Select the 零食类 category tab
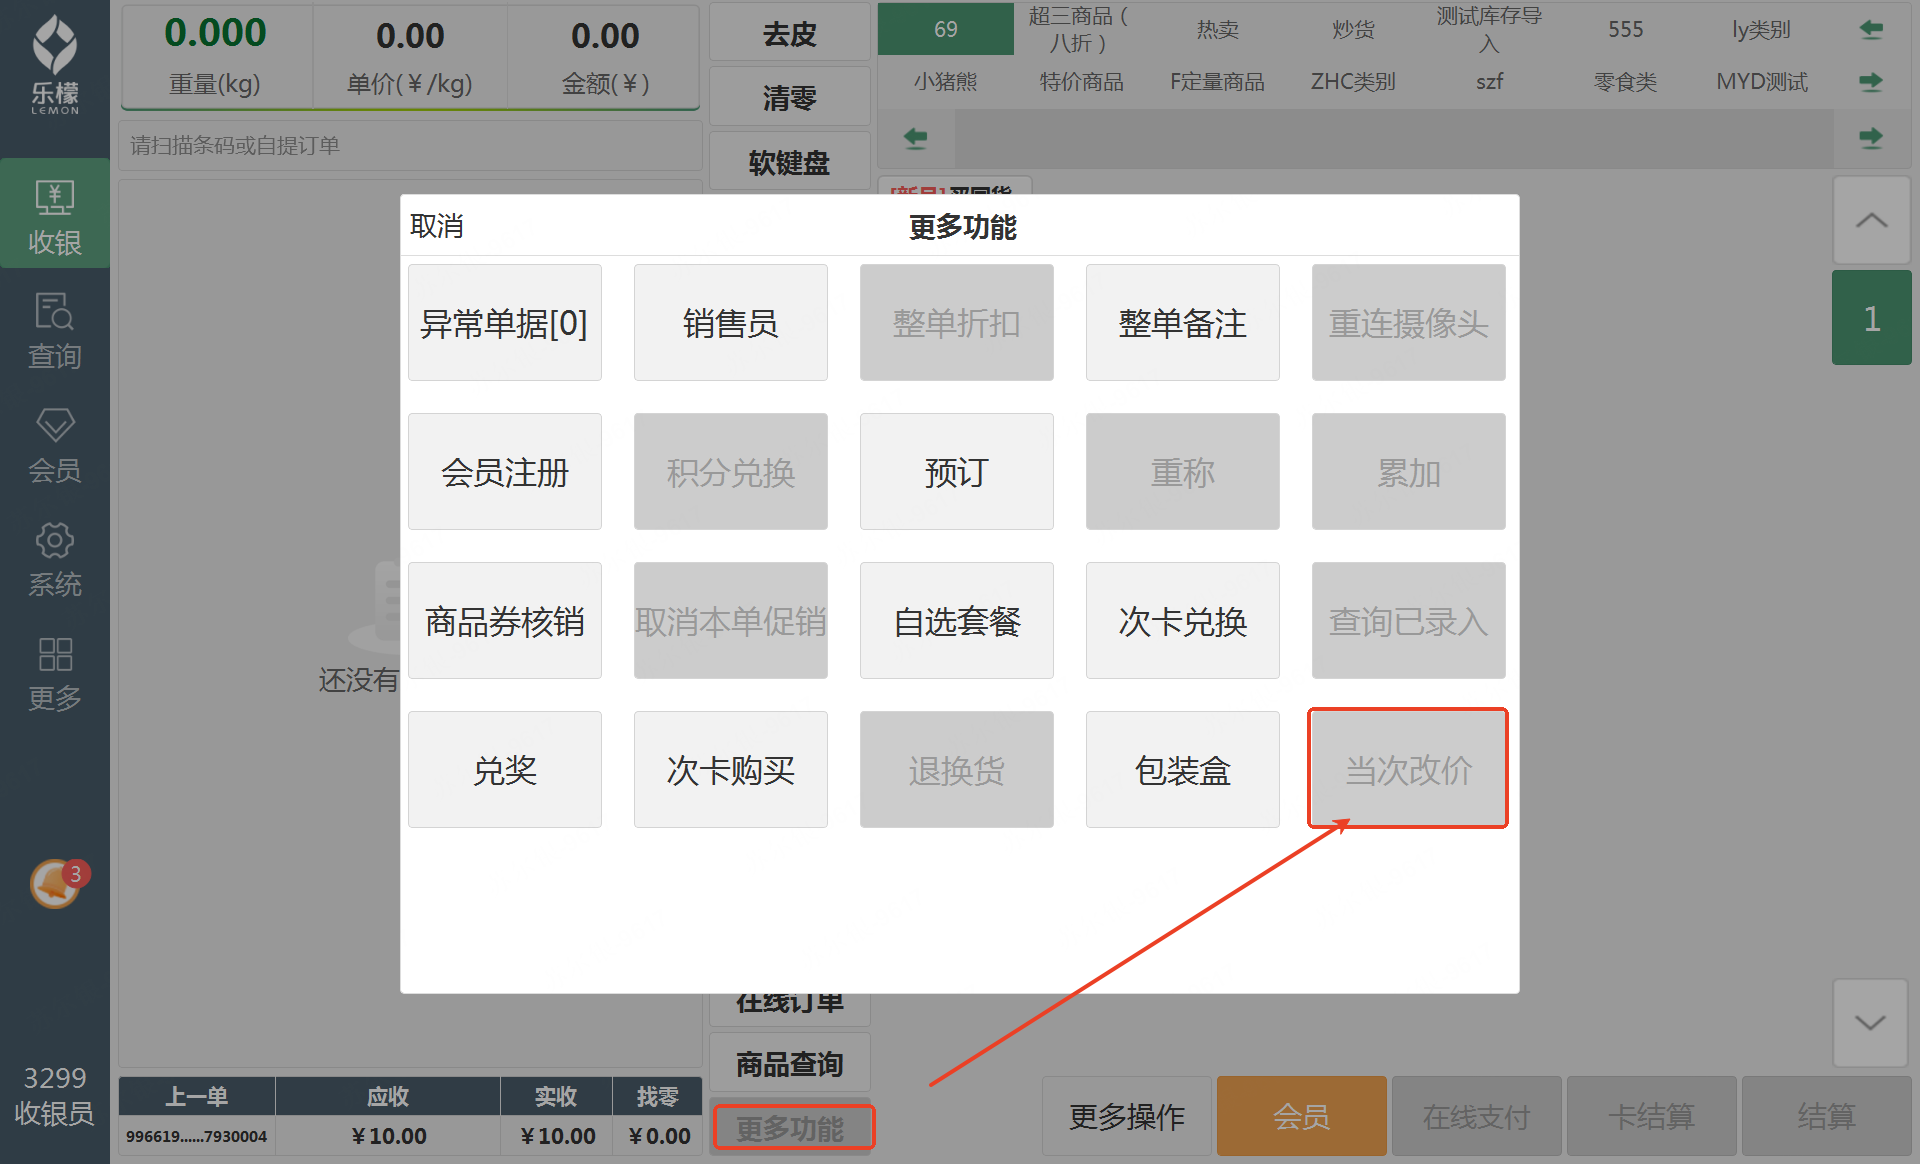Image resolution: width=1920 pixels, height=1164 pixels. [x=1625, y=81]
